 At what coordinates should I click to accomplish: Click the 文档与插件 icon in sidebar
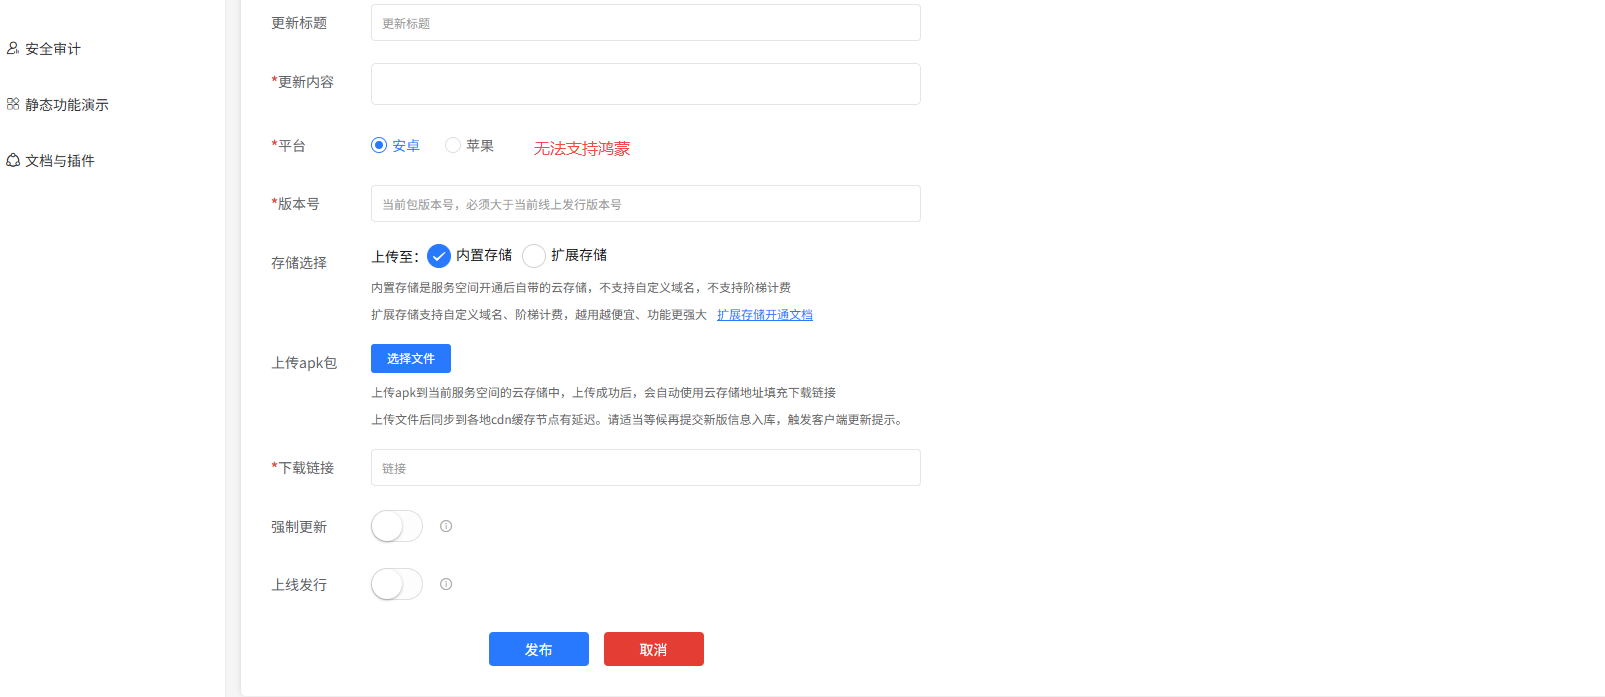[x=13, y=160]
